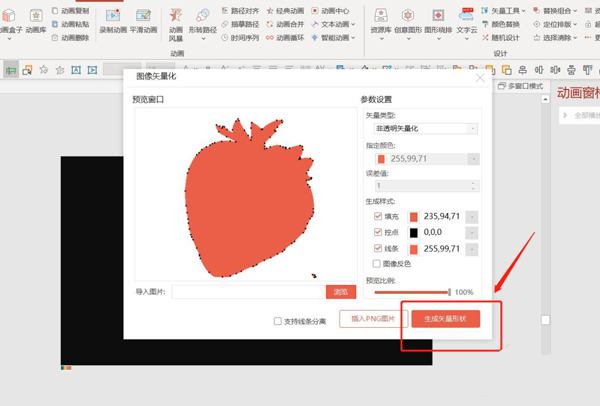Open the 动画库 animation library

36,21
